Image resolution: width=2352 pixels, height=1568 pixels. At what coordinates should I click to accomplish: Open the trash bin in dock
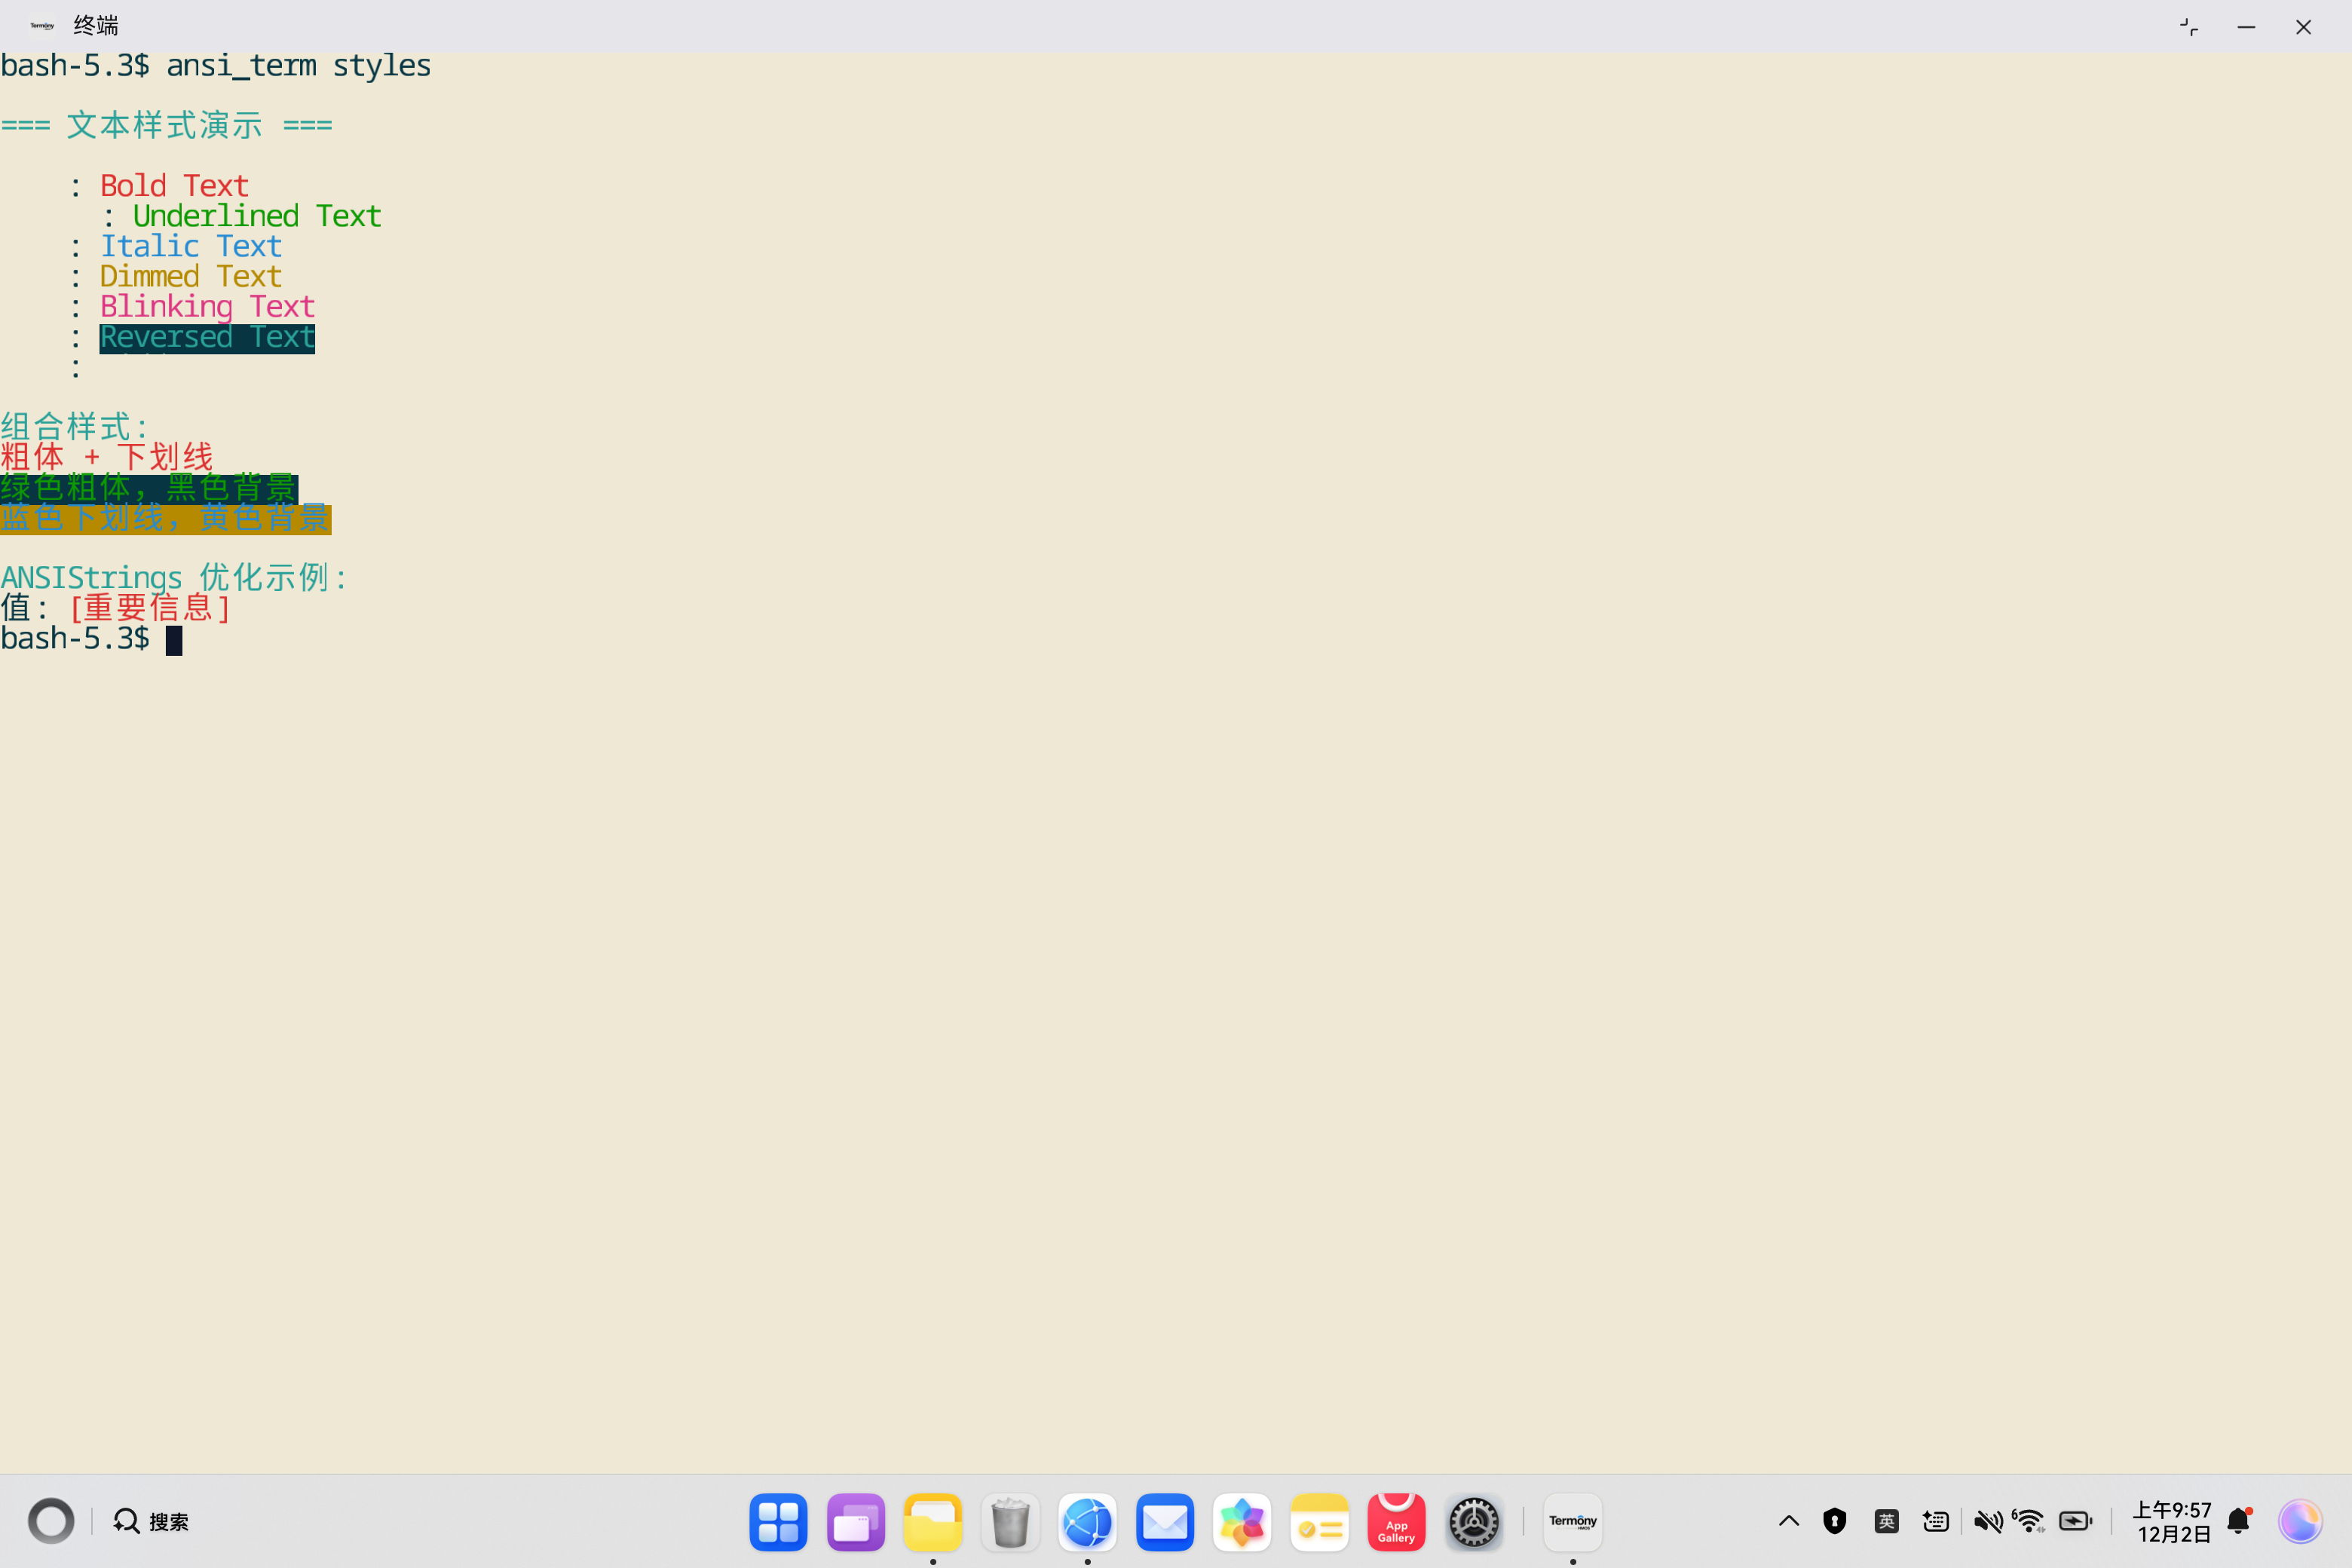tap(1010, 1522)
